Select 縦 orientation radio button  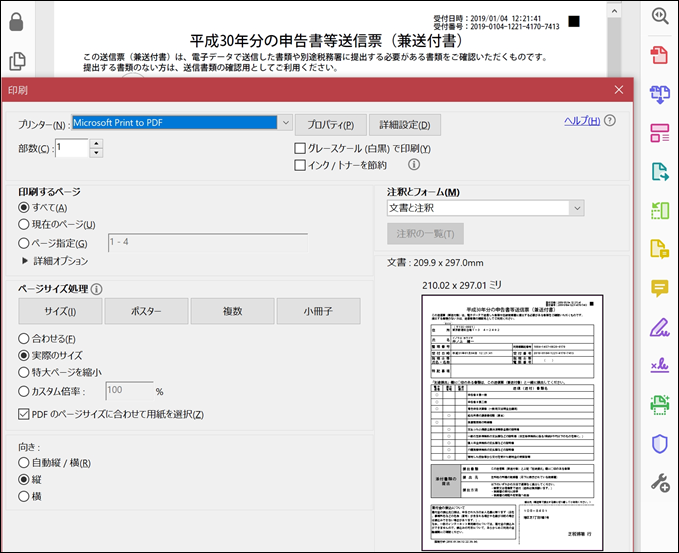coord(24,479)
